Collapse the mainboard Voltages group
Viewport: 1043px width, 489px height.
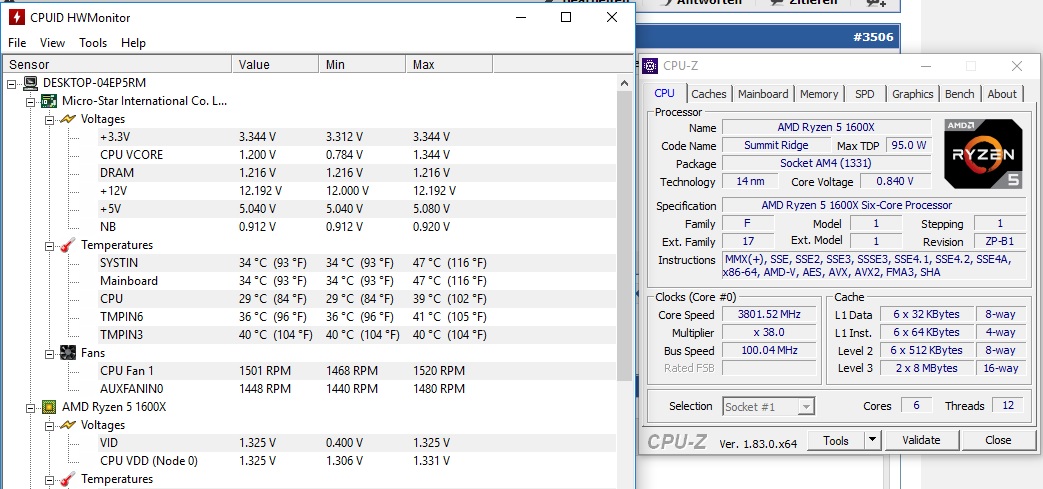tap(49, 120)
